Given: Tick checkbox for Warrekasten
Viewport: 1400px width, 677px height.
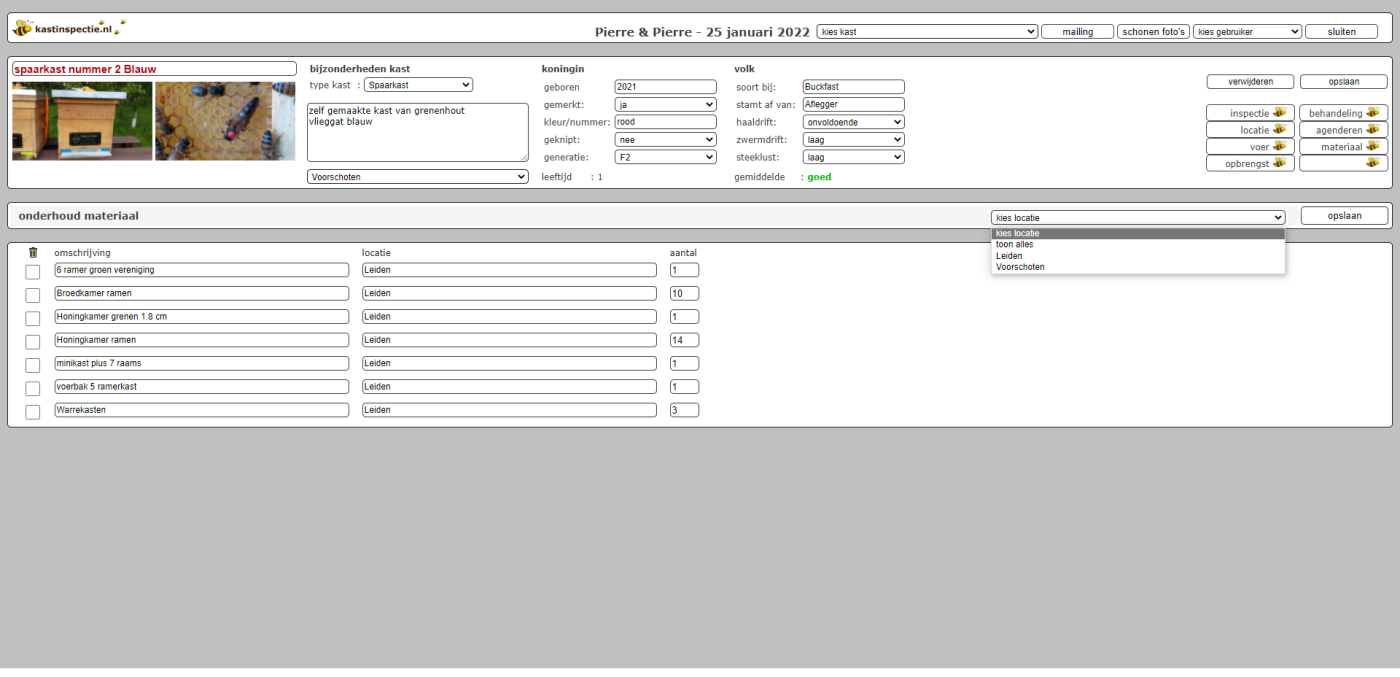Looking at the screenshot, I should [x=33, y=412].
